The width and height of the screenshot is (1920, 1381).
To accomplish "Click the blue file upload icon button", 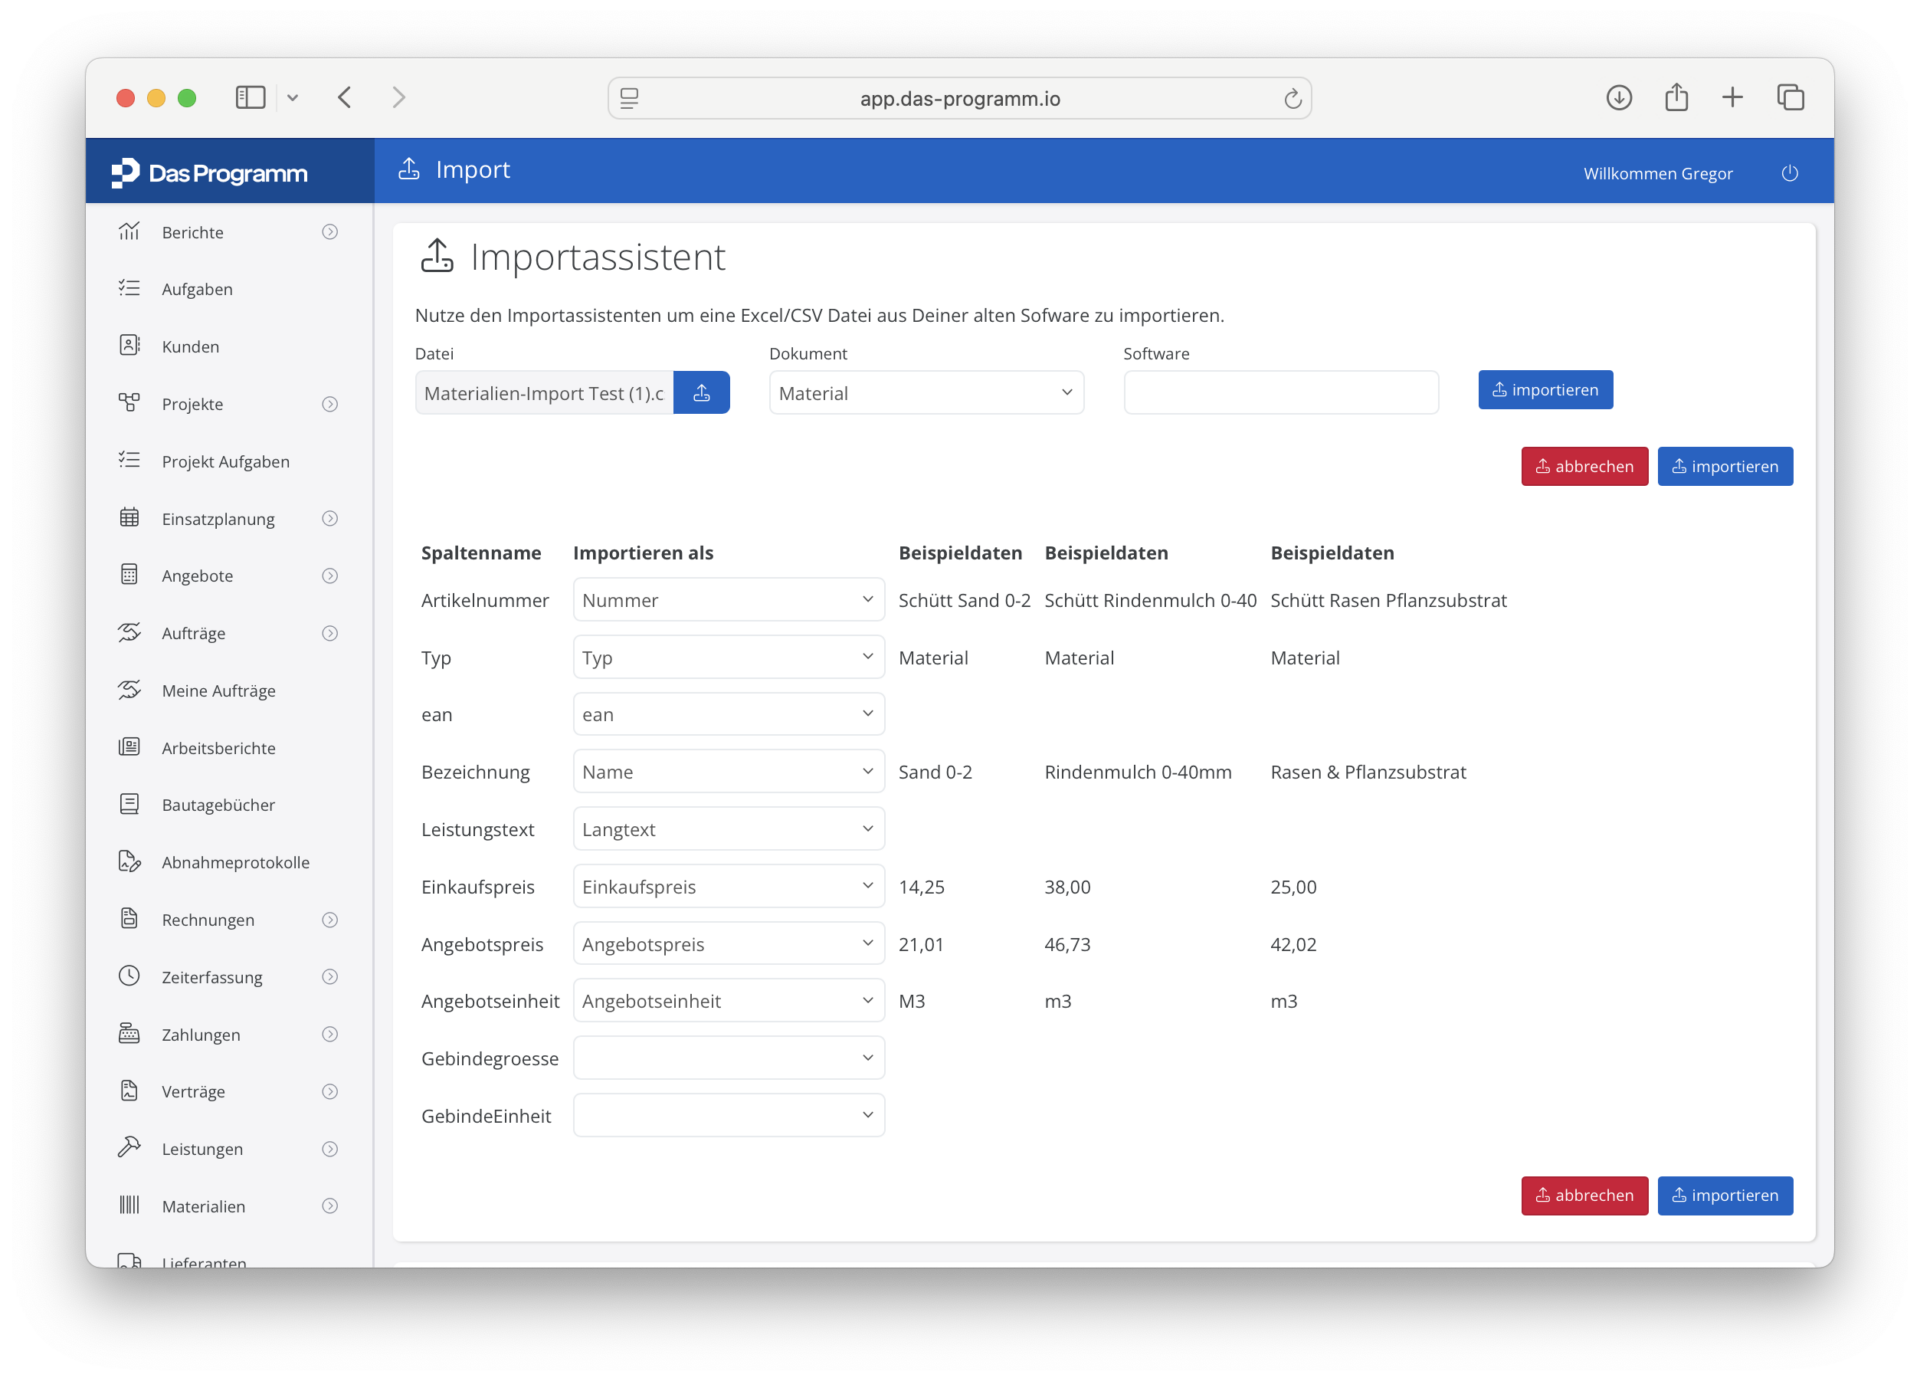I will [x=701, y=393].
